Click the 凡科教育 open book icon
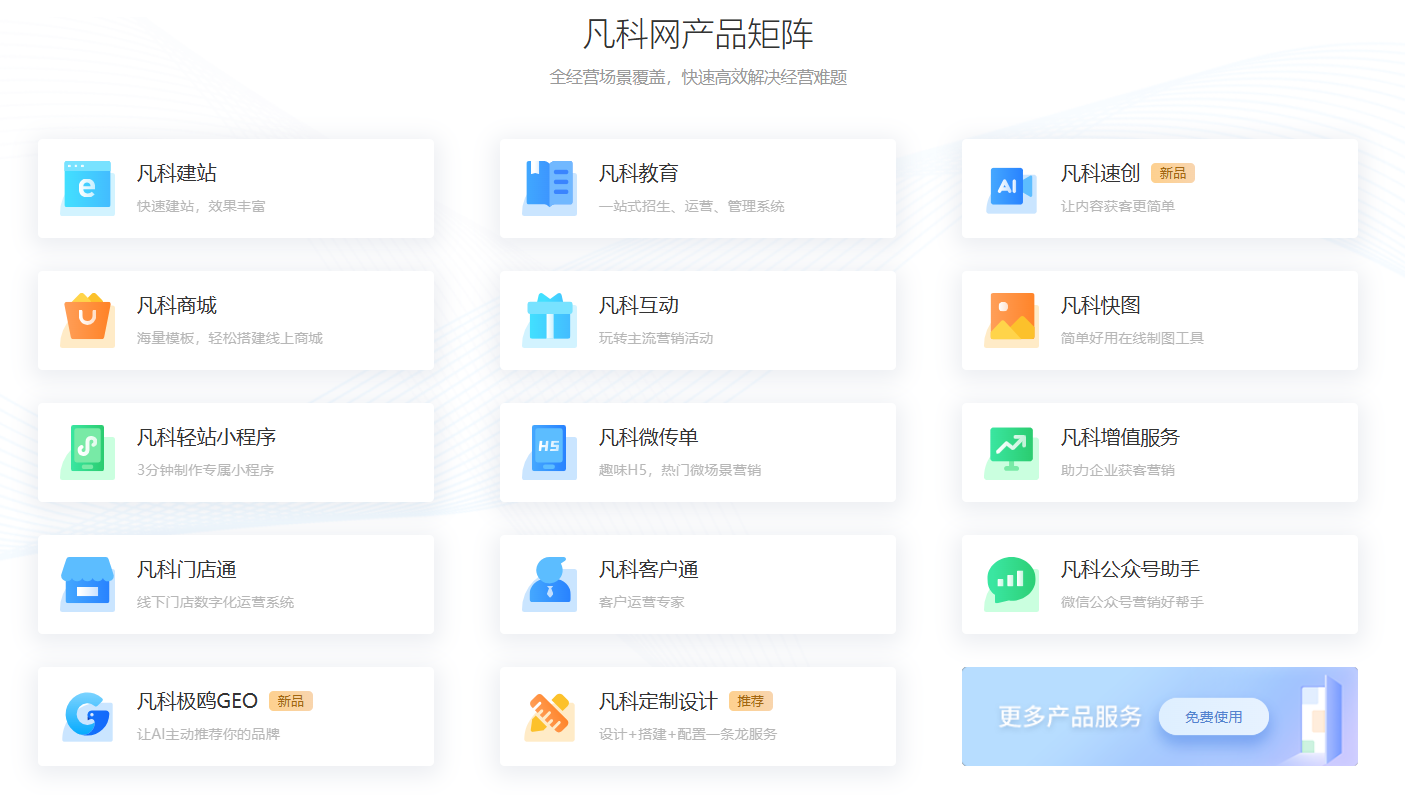 (x=549, y=187)
